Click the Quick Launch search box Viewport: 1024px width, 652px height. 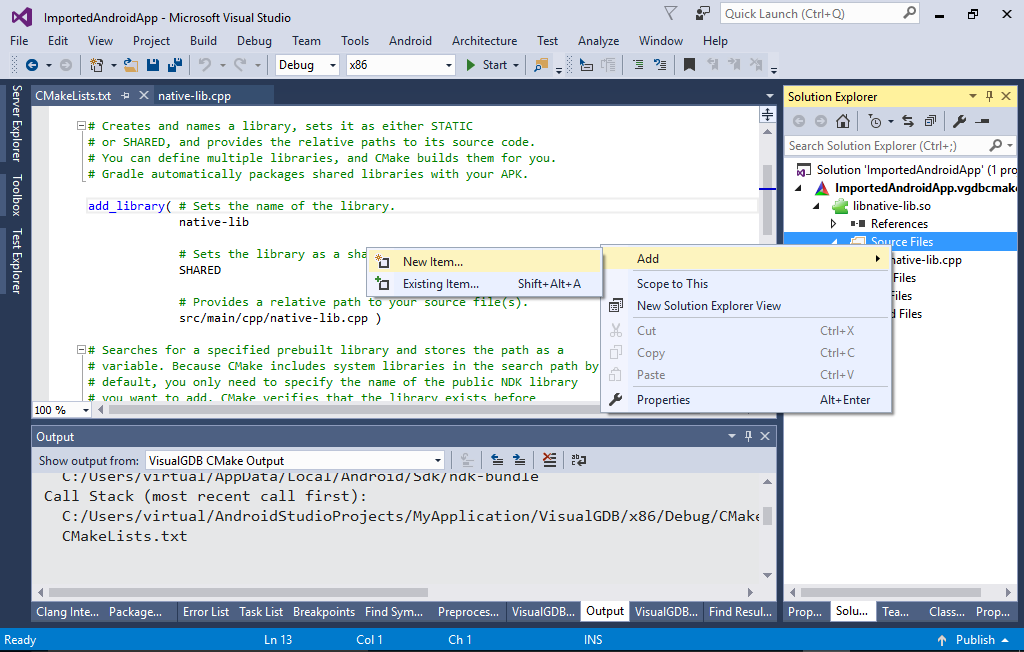click(x=820, y=14)
